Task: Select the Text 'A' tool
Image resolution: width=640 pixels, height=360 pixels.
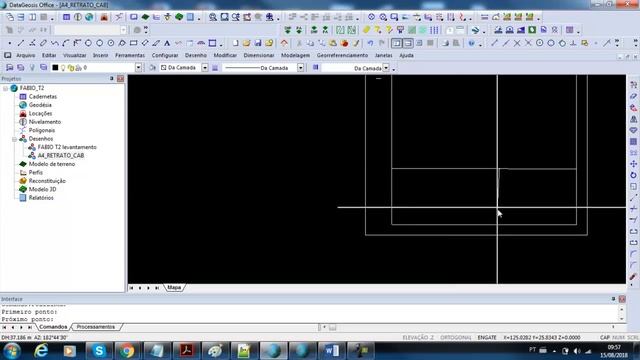Action: (167, 43)
